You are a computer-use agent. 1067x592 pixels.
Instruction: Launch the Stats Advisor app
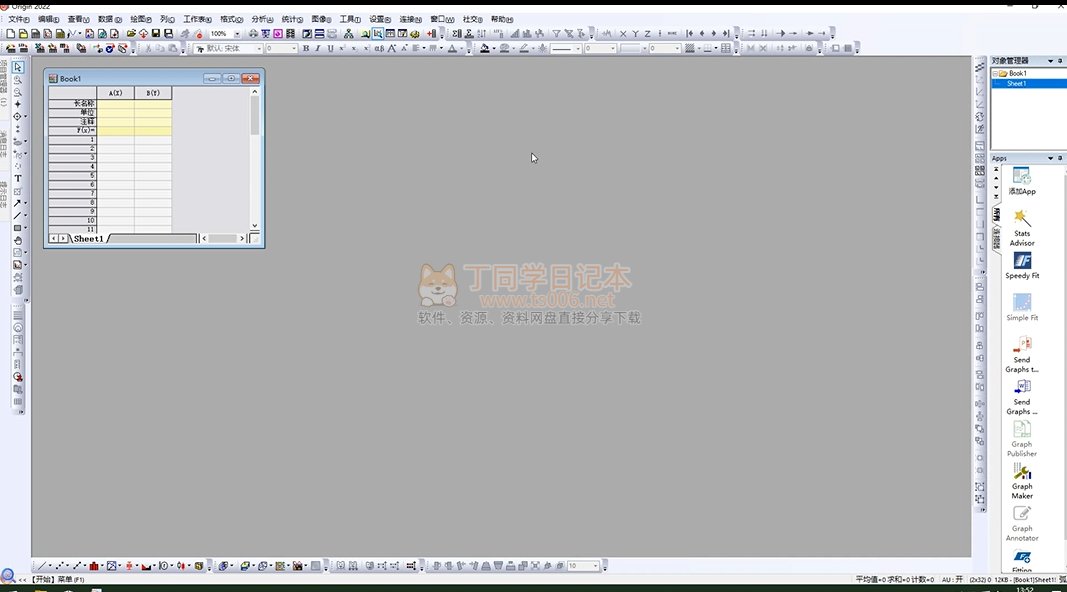click(x=1021, y=227)
